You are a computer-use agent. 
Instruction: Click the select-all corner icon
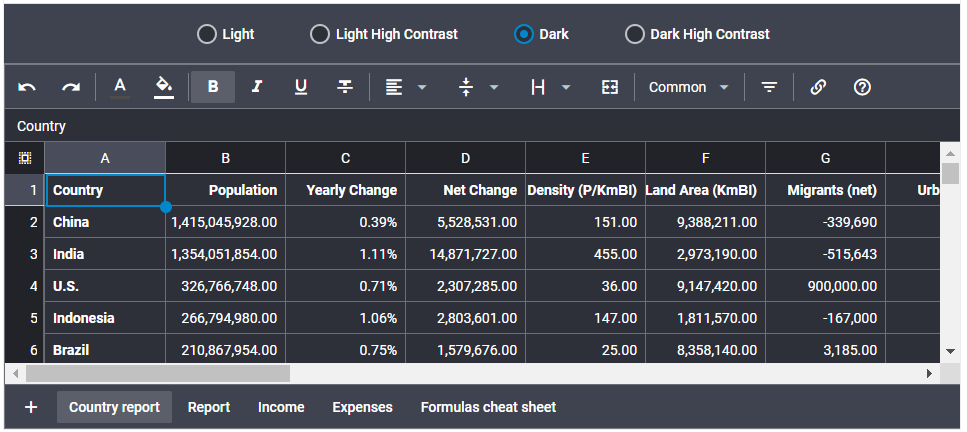25,159
